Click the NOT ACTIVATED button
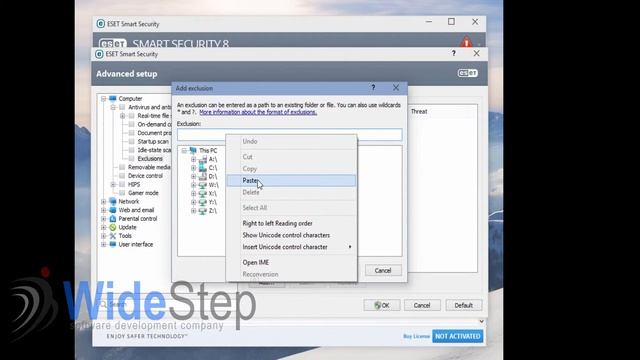 coord(458,336)
